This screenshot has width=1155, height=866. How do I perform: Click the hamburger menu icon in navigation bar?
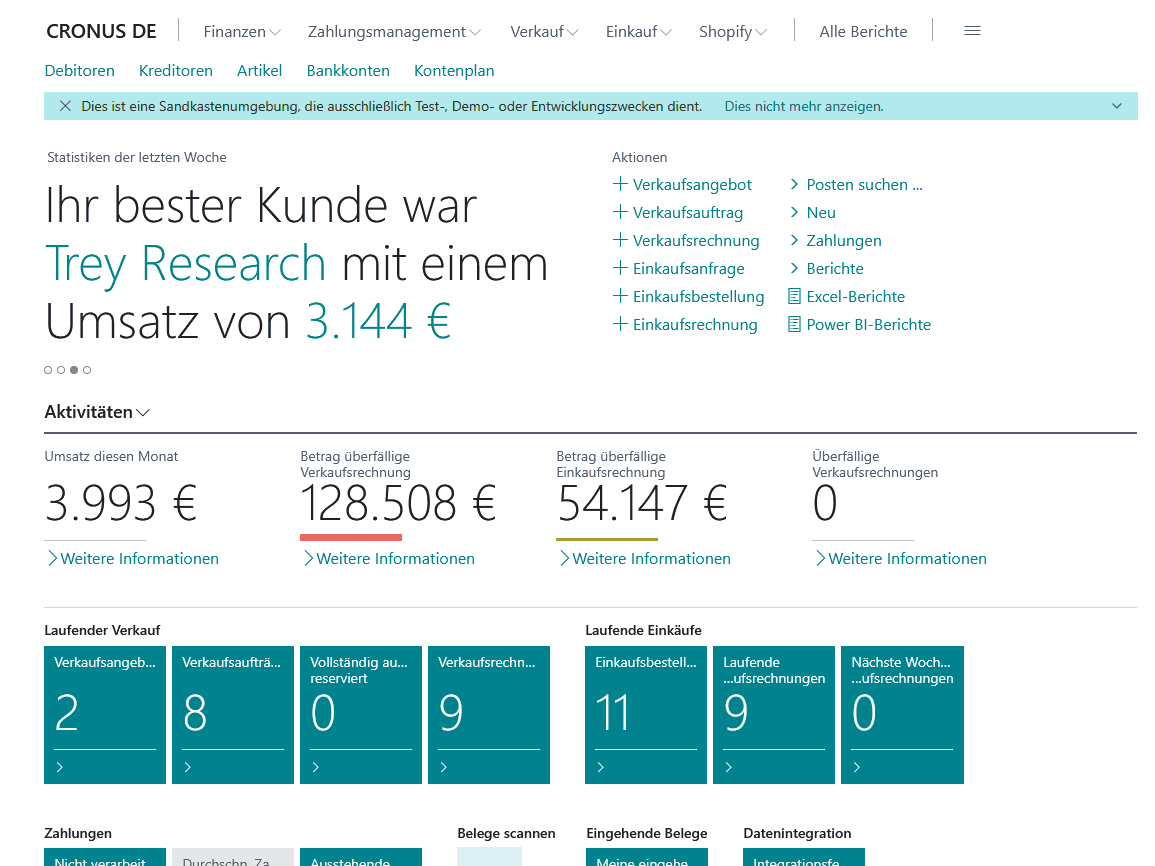click(972, 31)
